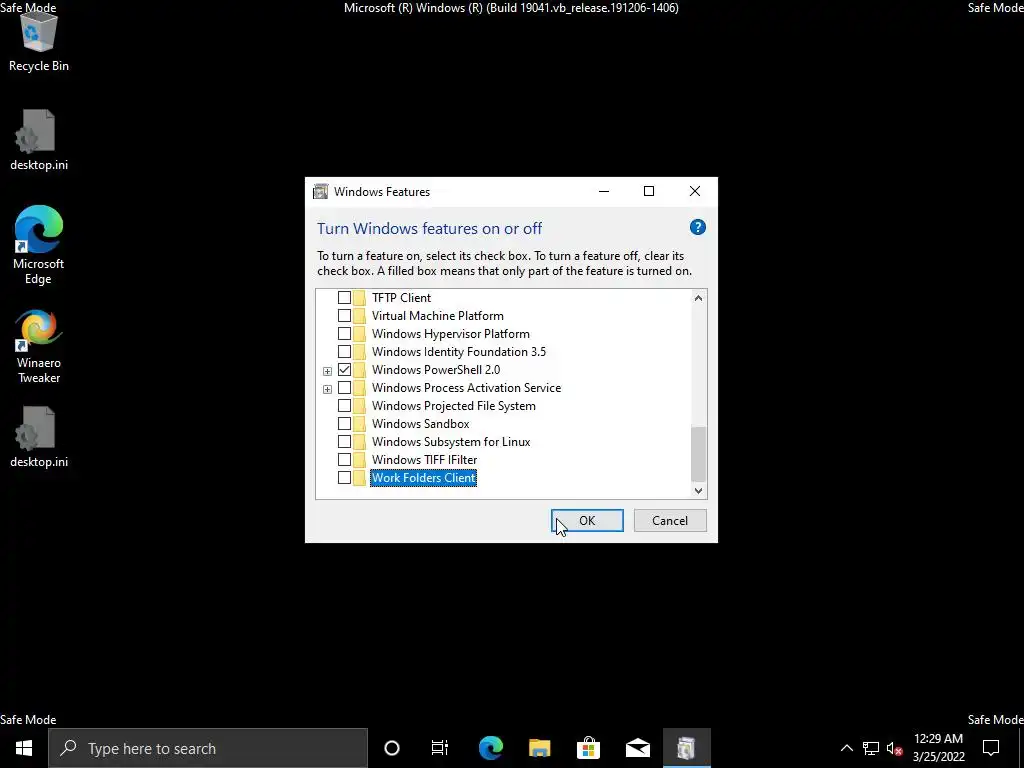Select the Windows TIFF IFilter label
Viewport: 1024px width, 768px height.
tap(424, 460)
